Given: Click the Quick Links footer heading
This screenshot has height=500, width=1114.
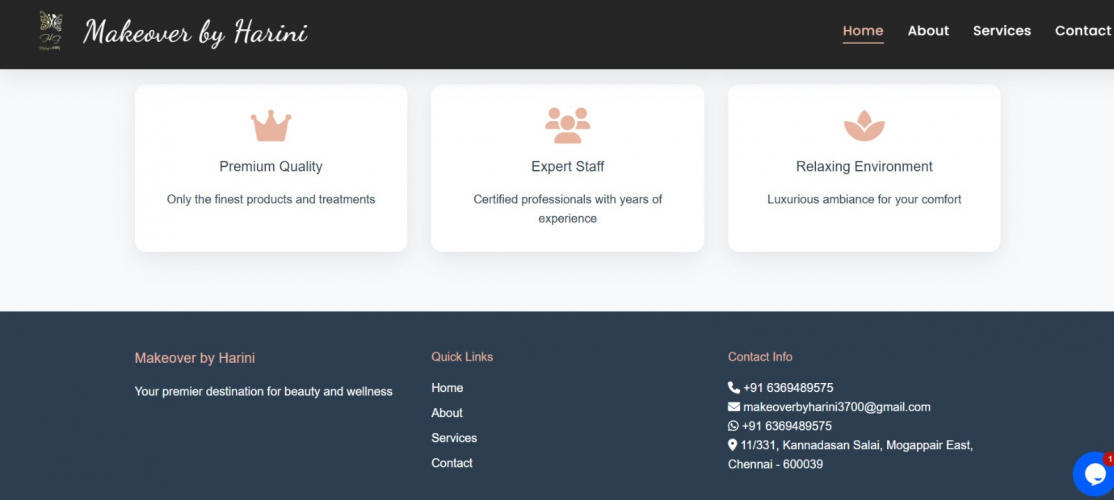Looking at the screenshot, I should (x=462, y=357).
